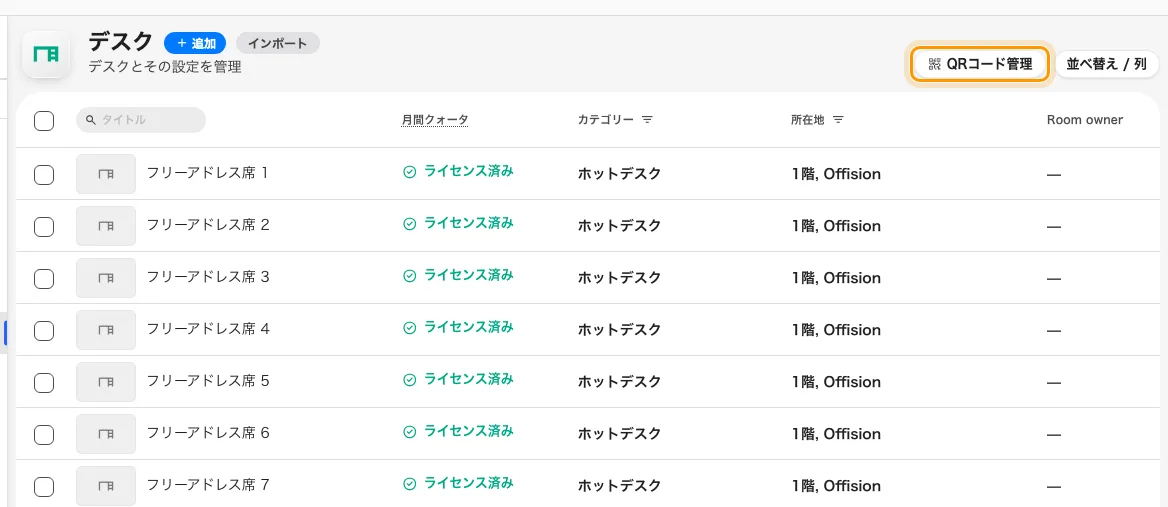
Task: Check the box for フリーアドレス席 2
Action: [x=44, y=227]
